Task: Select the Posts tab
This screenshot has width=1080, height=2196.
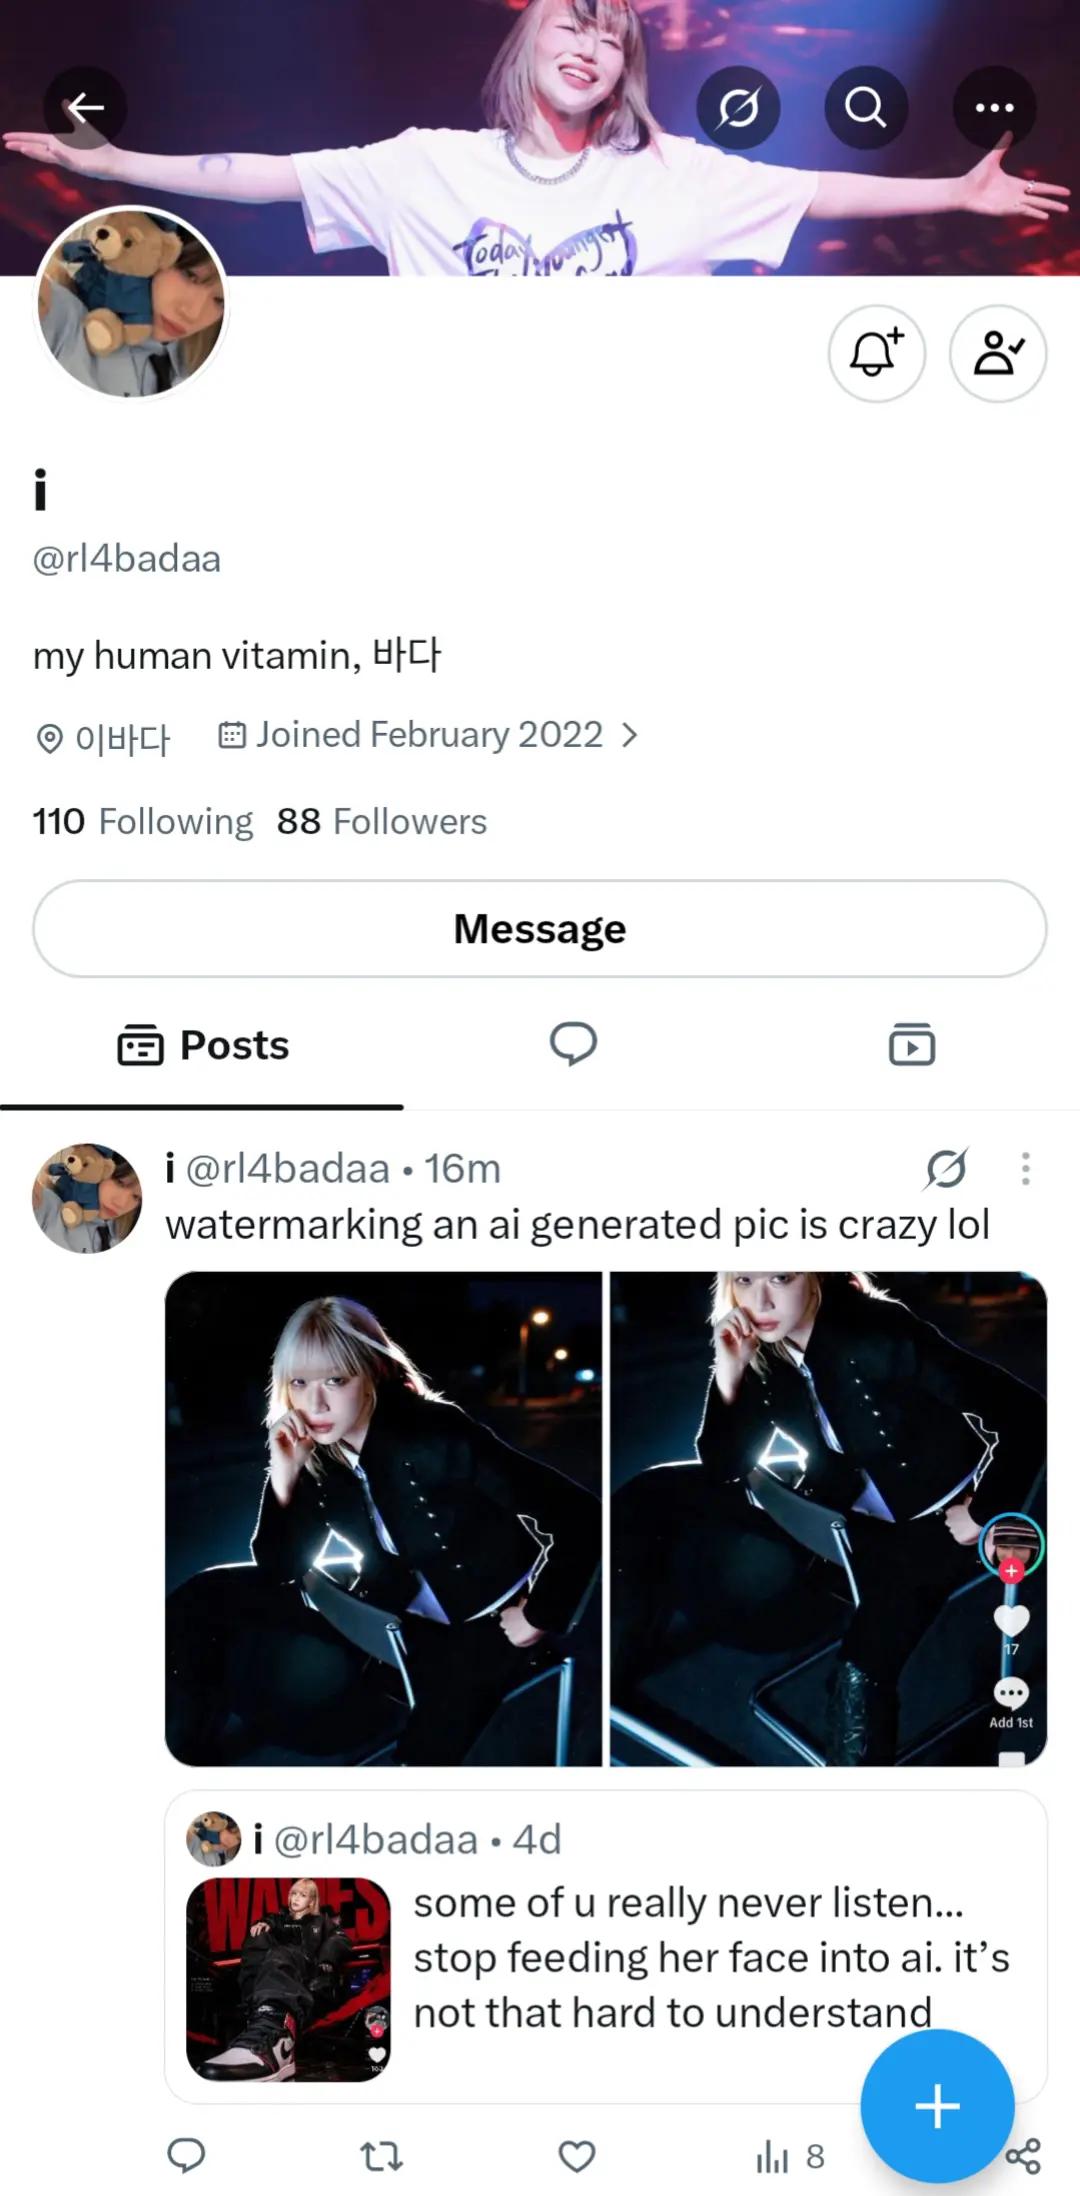Action: pyautogui.click(x=203, y=1045)
